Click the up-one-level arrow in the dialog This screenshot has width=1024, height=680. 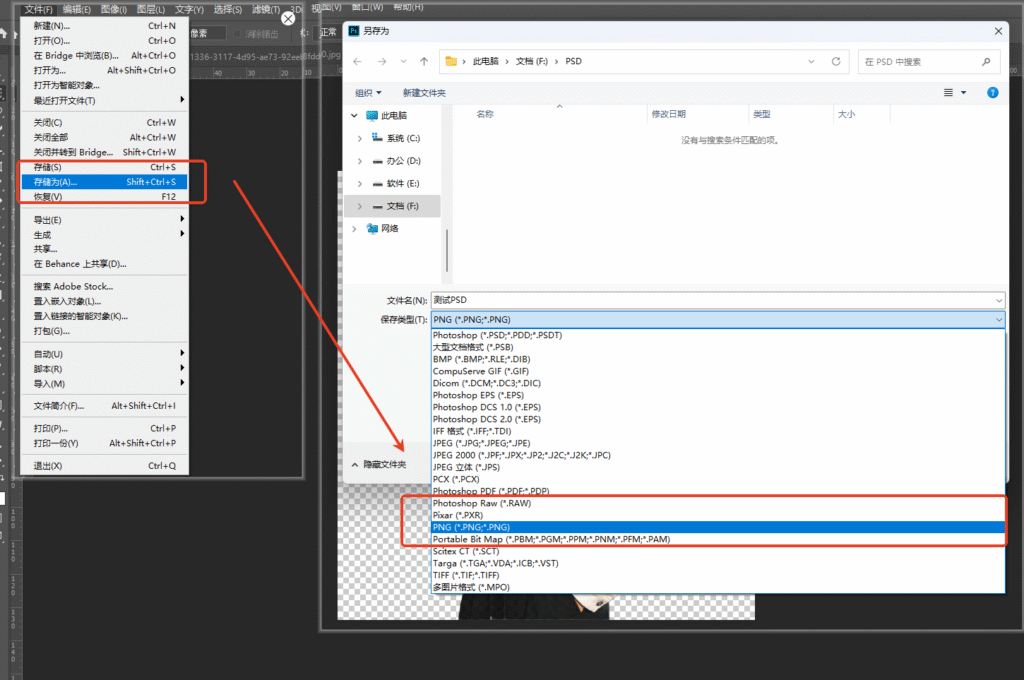click(x=424, y=62)
